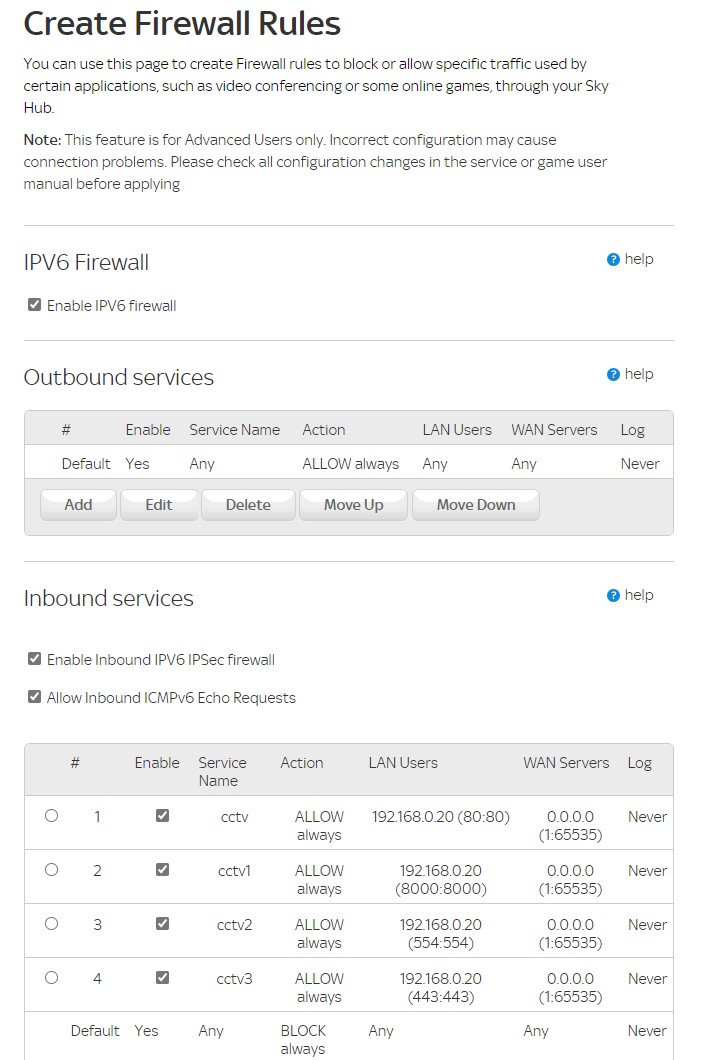
Task: Select radio button for inbound rule 1
Action: (52, 816)
